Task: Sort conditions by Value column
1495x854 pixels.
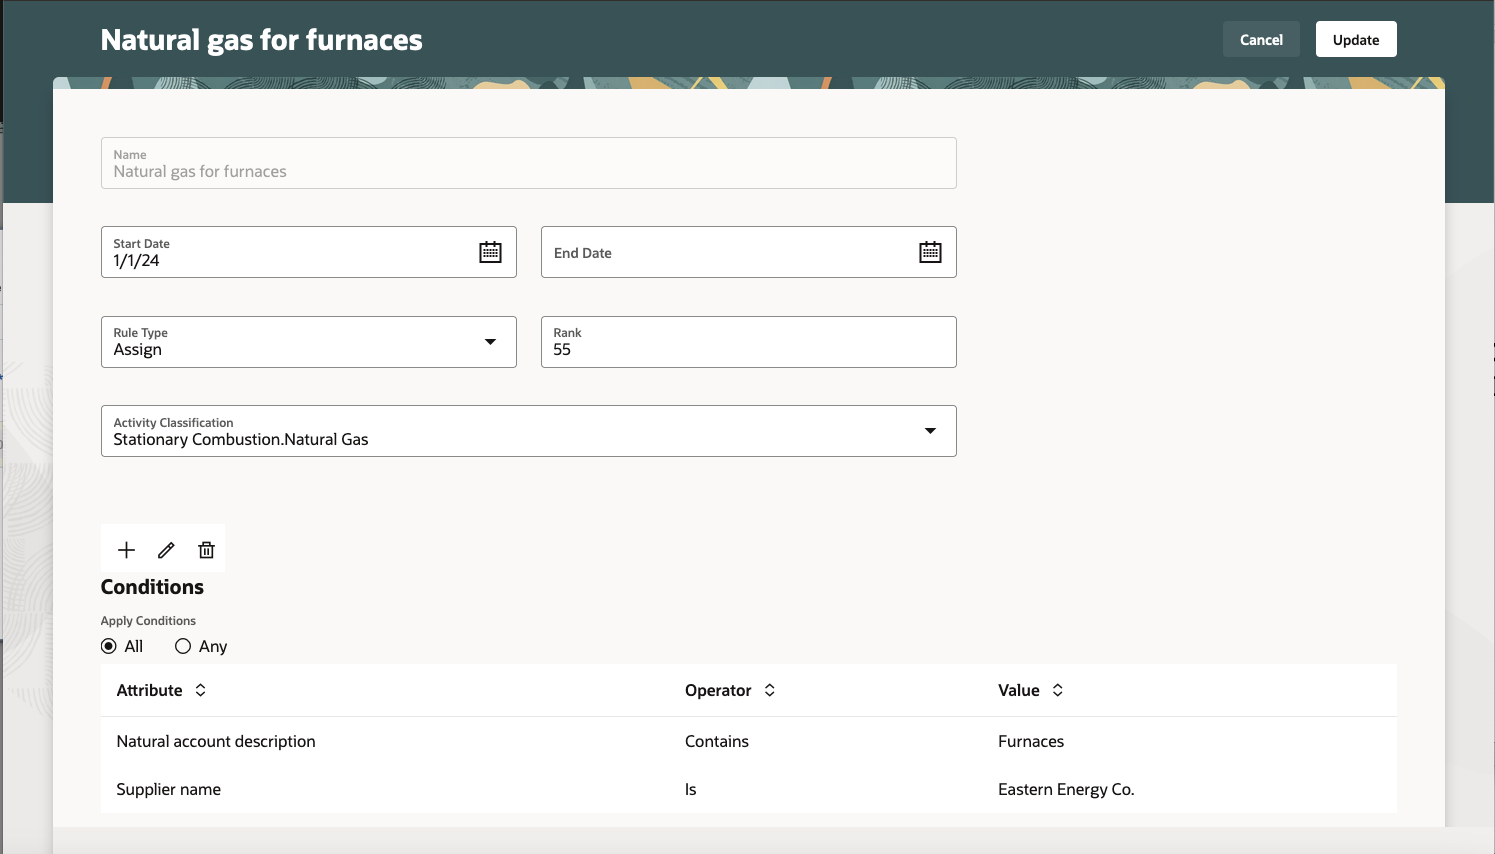Action: [x=1058, y=690]
